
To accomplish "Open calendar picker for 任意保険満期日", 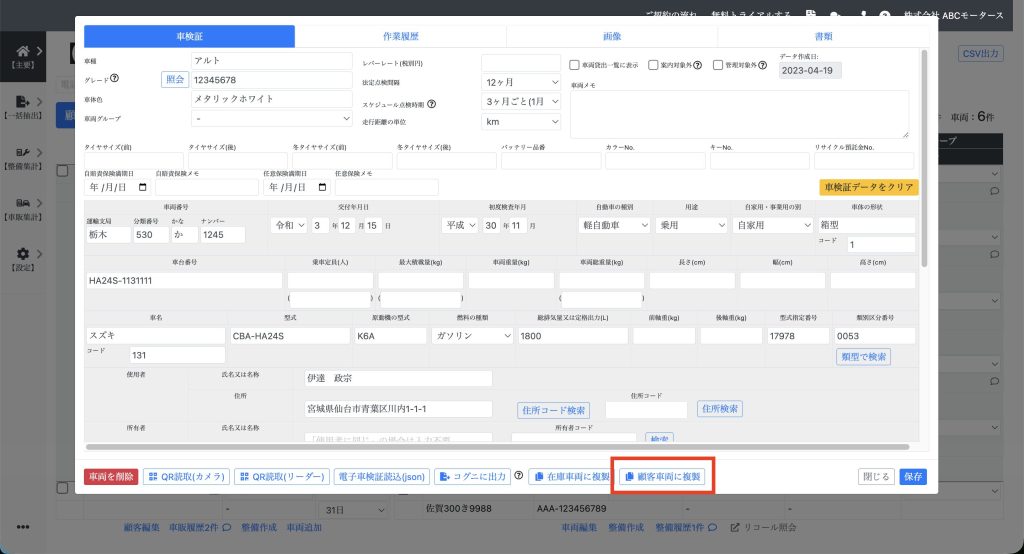I will point(322,187).
